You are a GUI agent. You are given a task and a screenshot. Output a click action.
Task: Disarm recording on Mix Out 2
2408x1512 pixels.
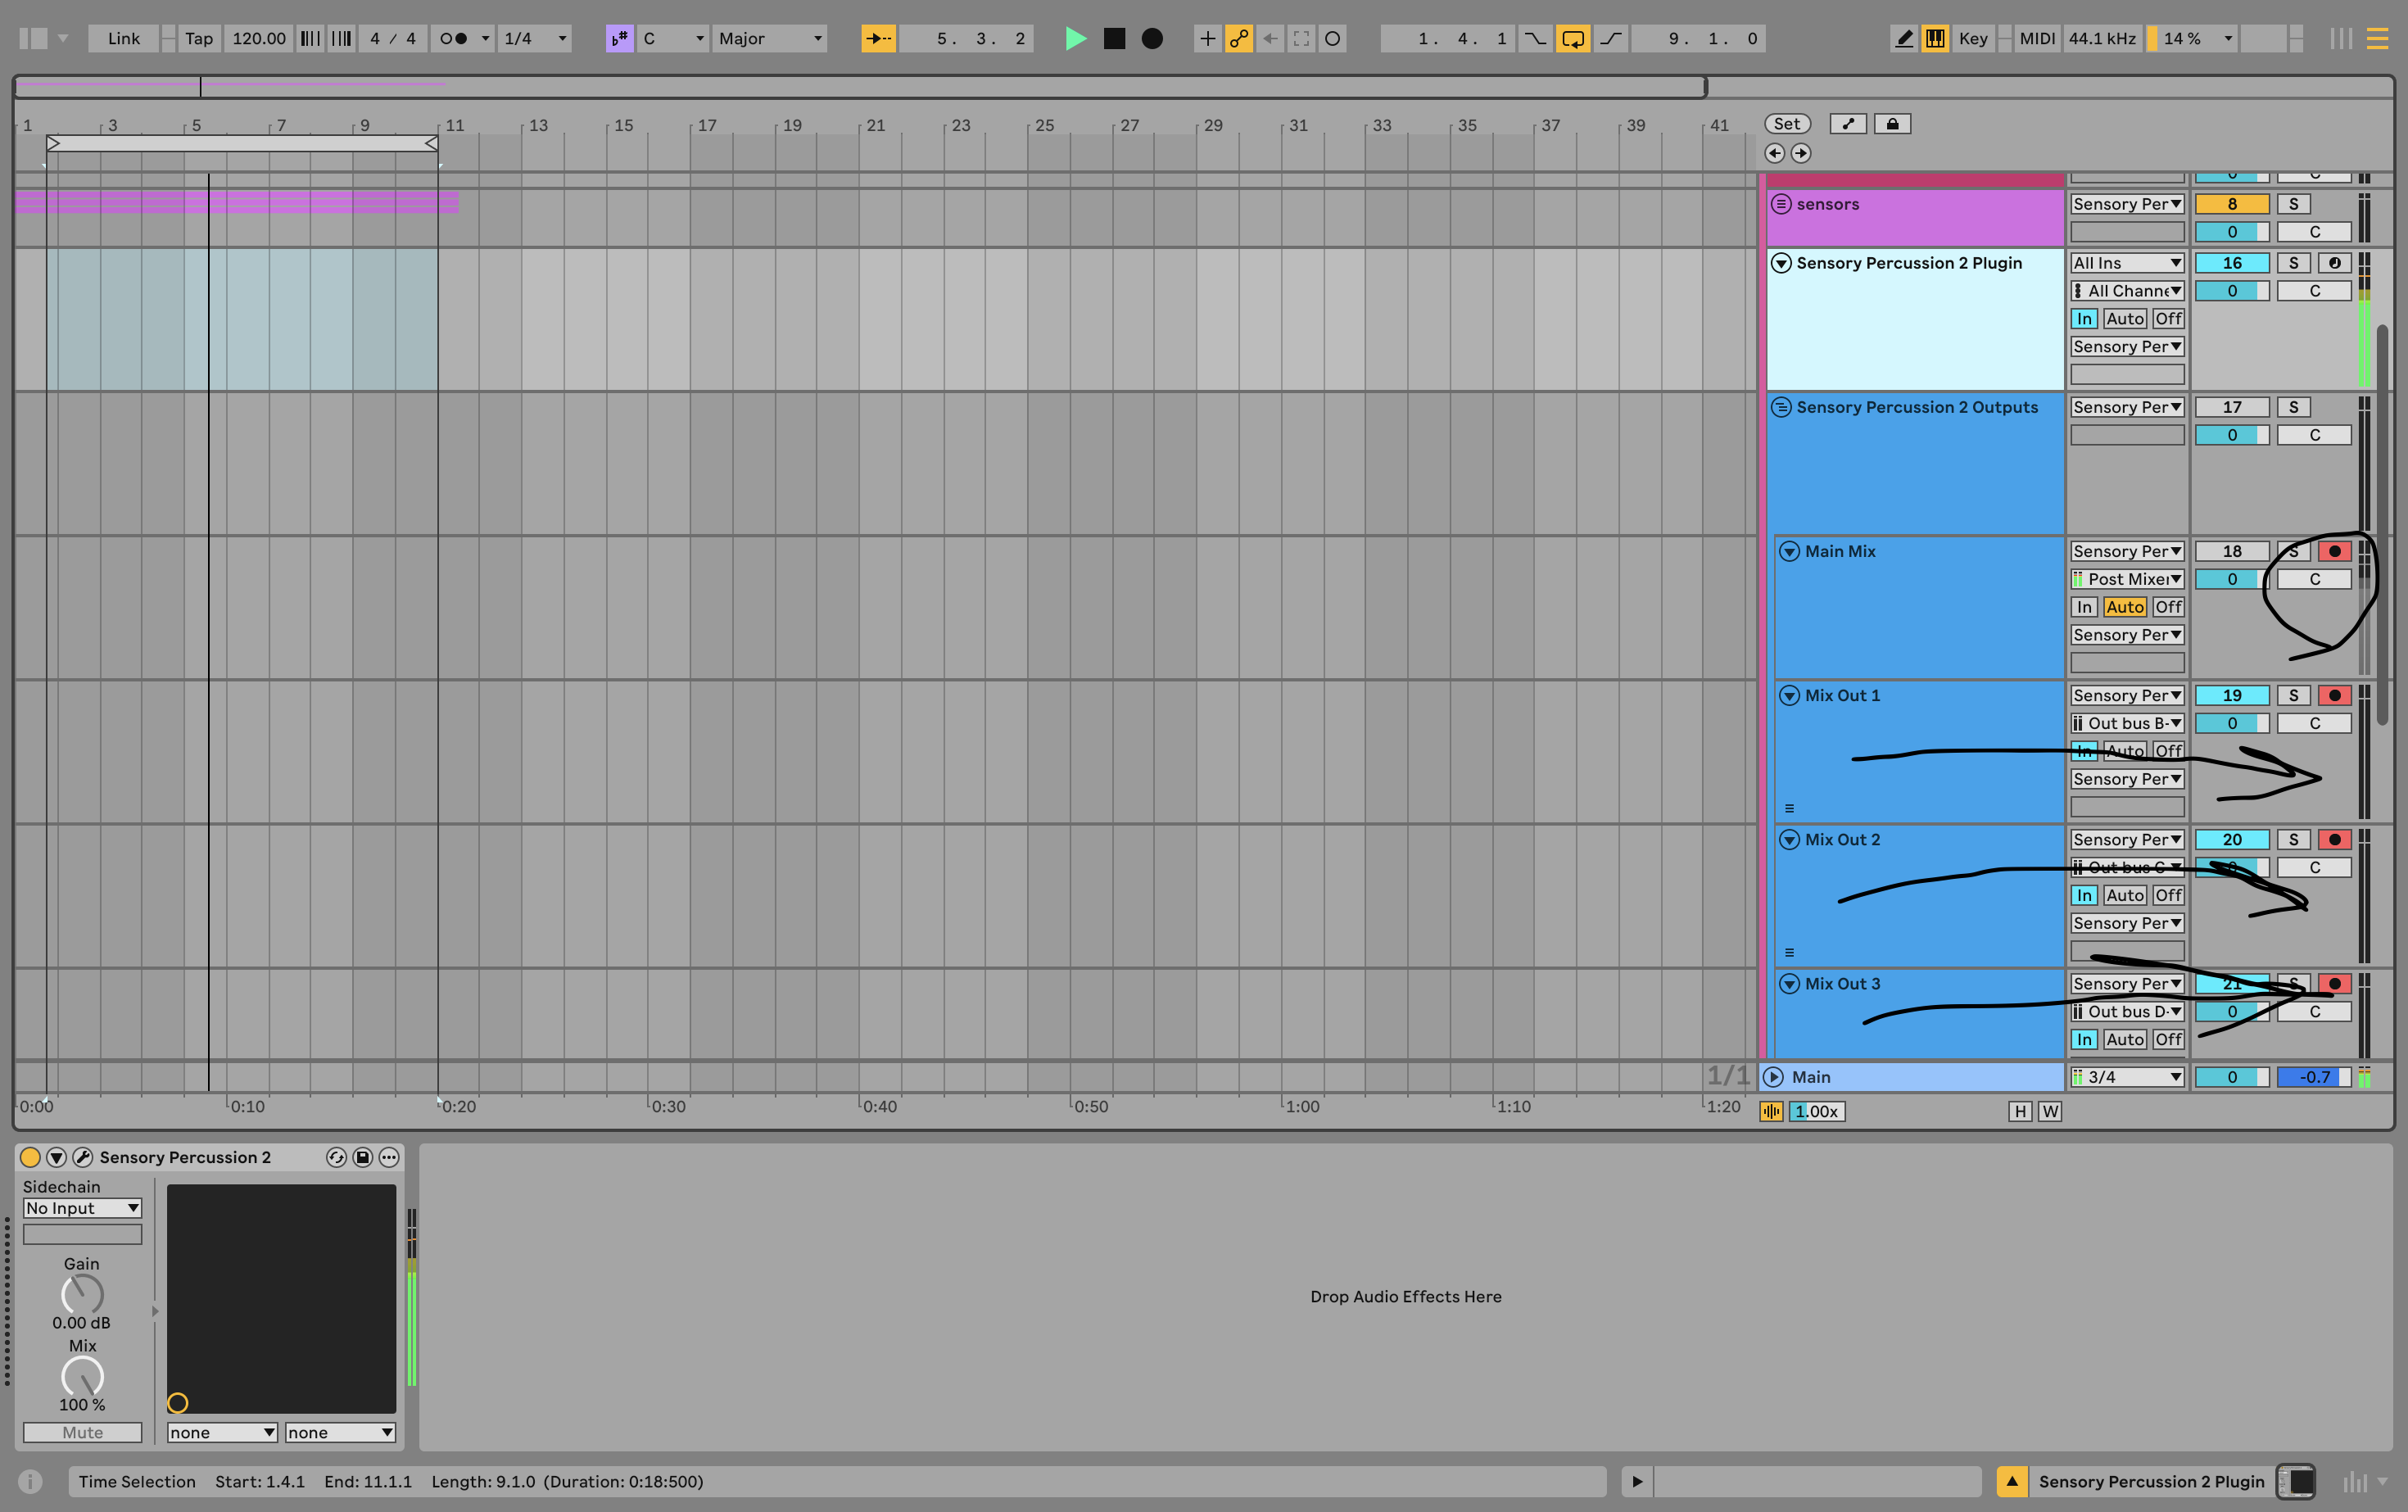(x=2334, y=839)
